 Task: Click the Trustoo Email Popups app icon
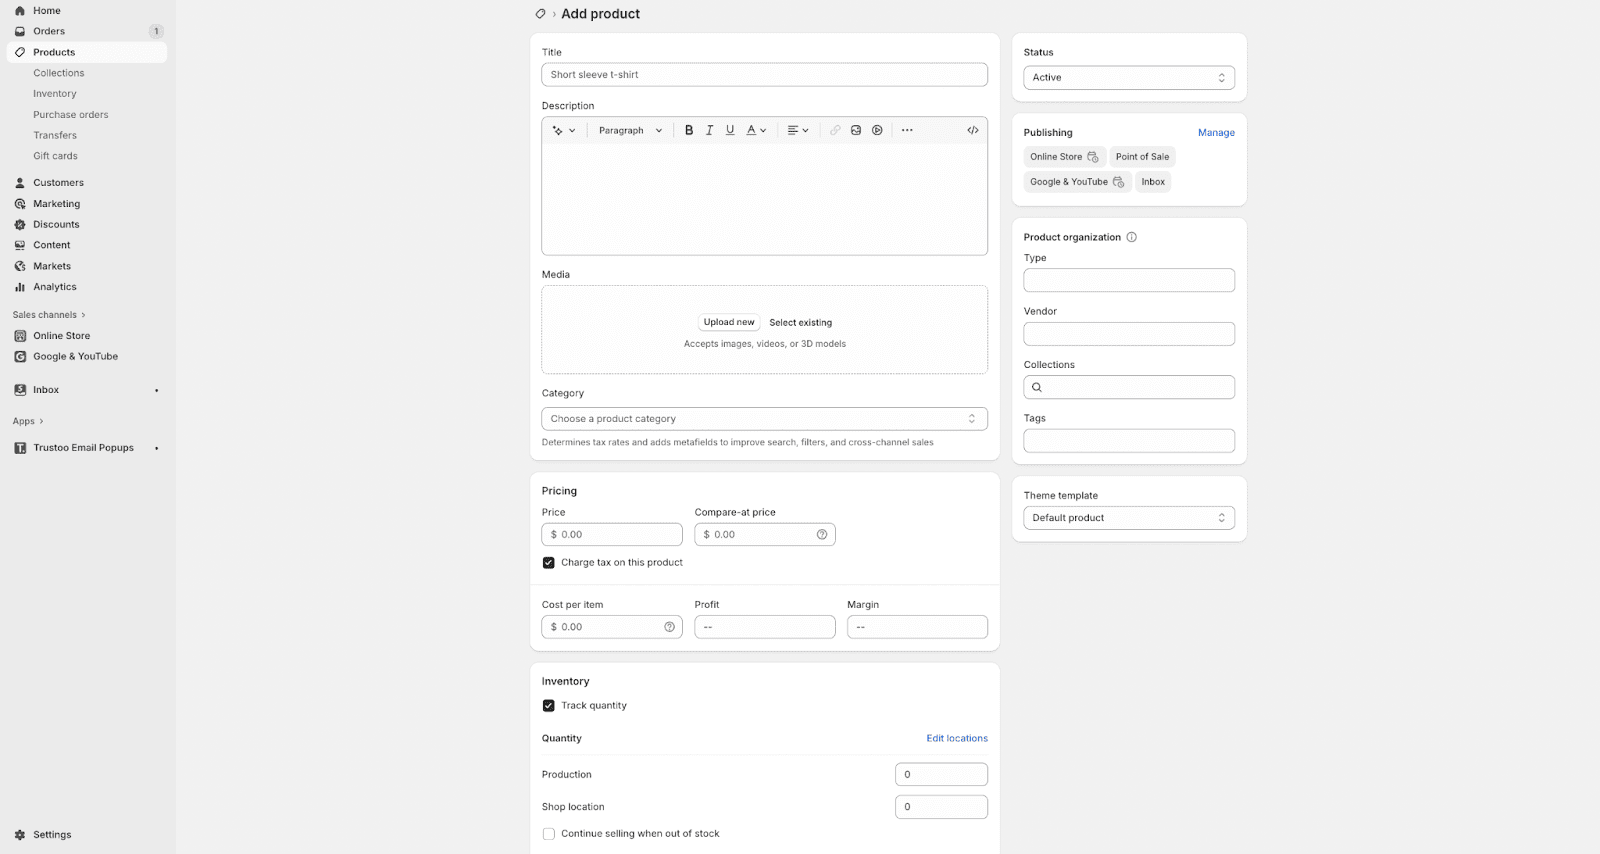coord(20,448)
